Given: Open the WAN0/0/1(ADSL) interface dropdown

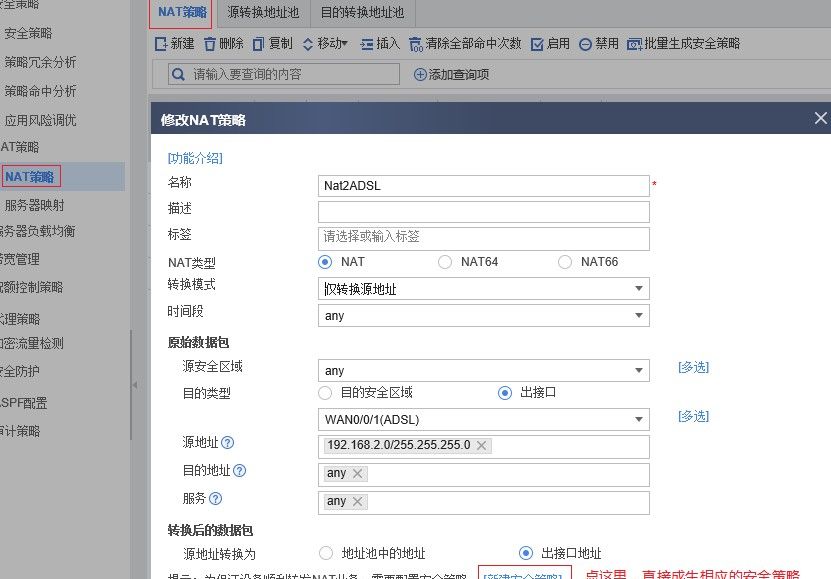Looking at the screenshot, I should 640,419.
